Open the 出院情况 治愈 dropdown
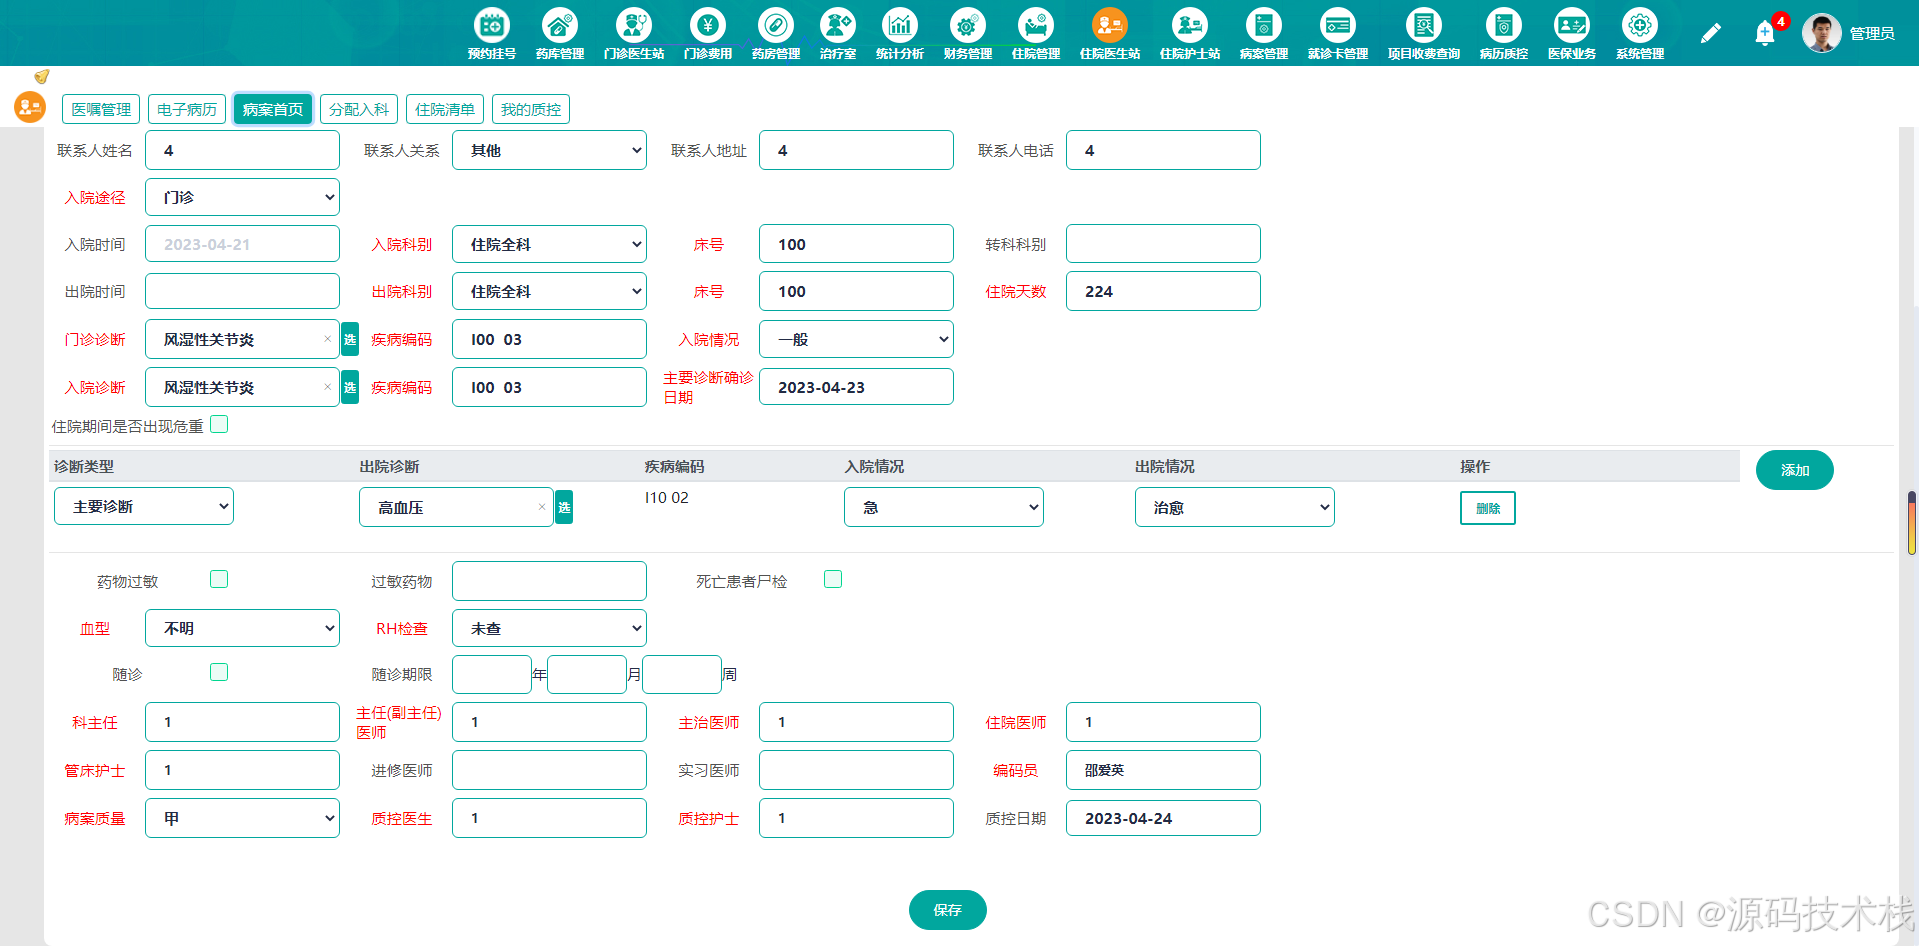 click(x=1235, y=507)
